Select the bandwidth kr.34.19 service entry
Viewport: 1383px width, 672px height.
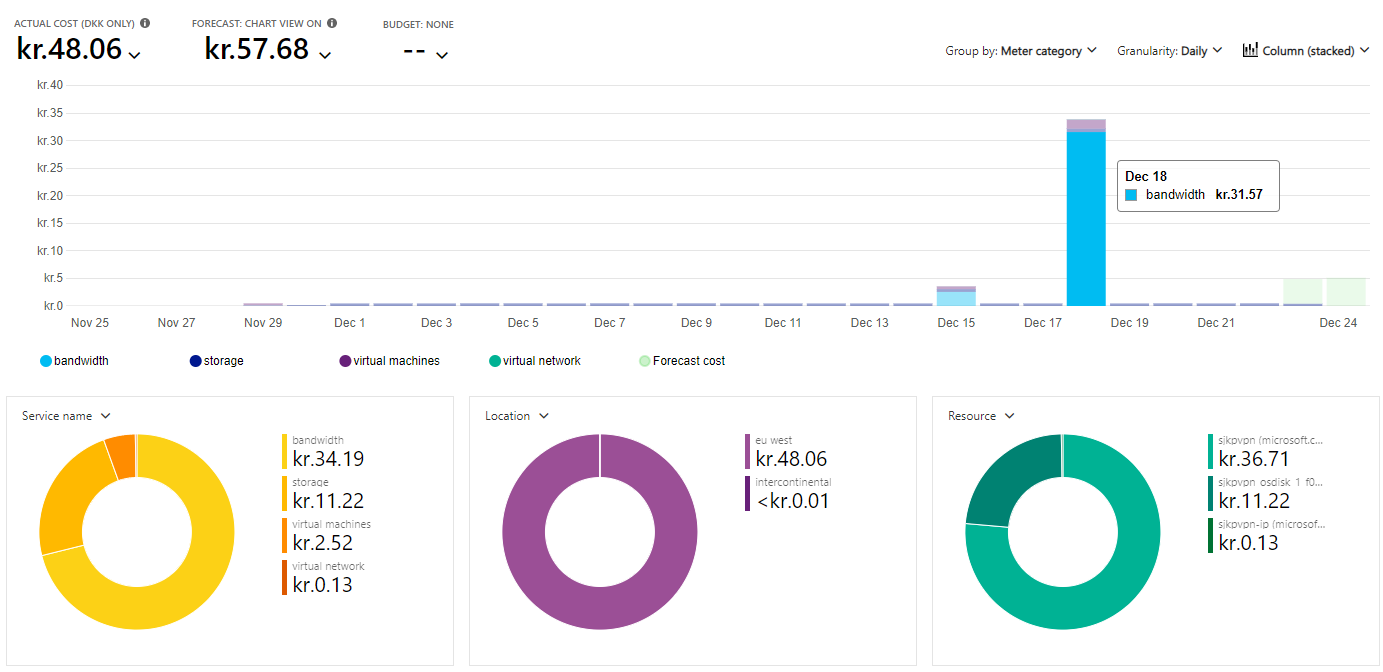click(327, 451)
